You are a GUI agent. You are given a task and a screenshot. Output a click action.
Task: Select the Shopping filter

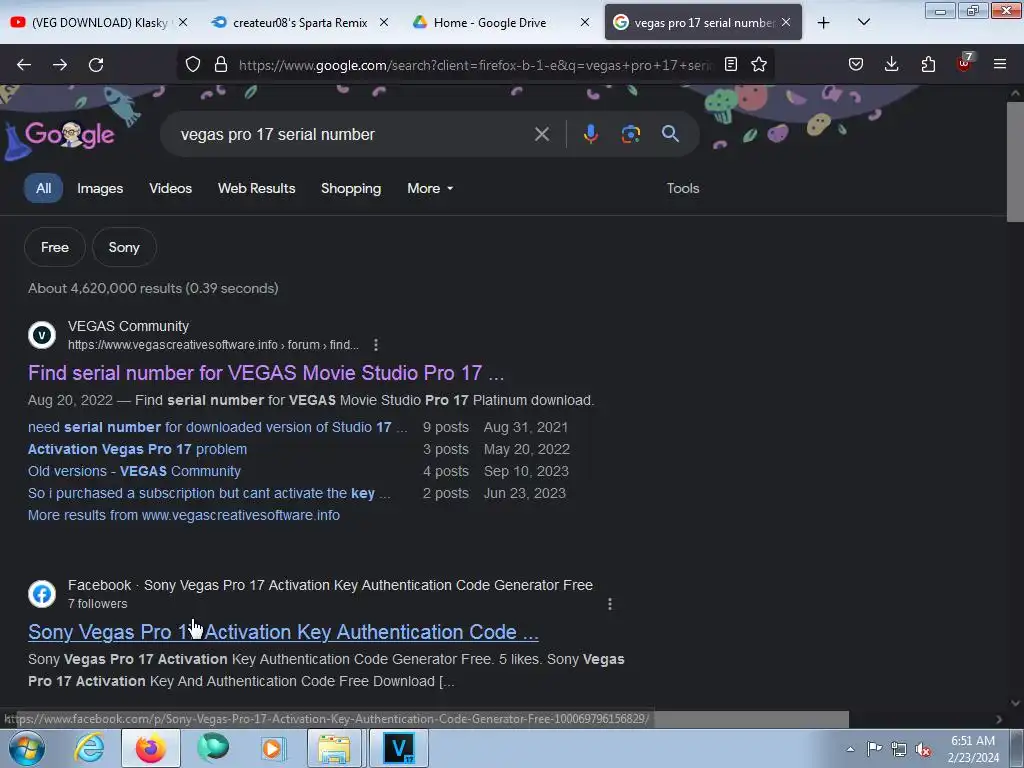pyautogui.click(x=351, y=188)
